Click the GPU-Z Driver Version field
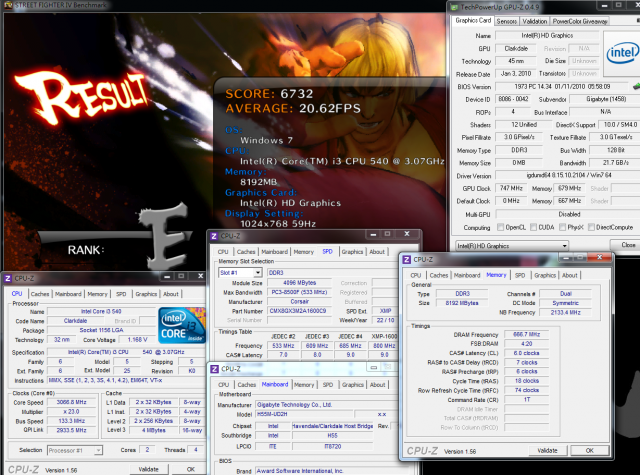 click(569, 175)
